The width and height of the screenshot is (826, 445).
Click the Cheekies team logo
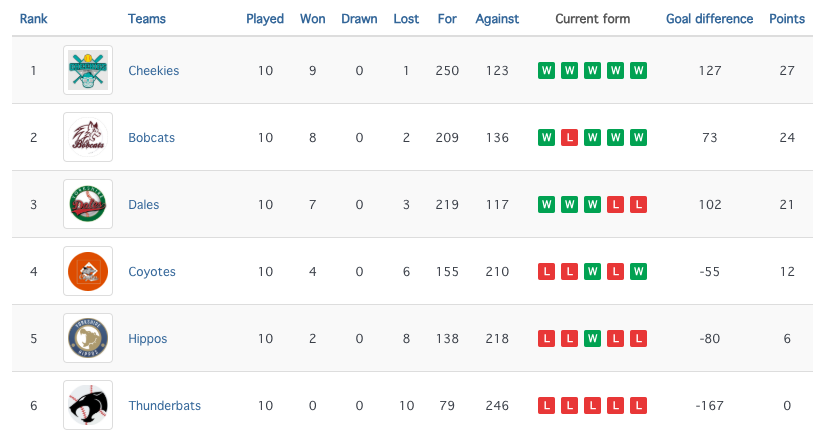(x=88, y=70)
